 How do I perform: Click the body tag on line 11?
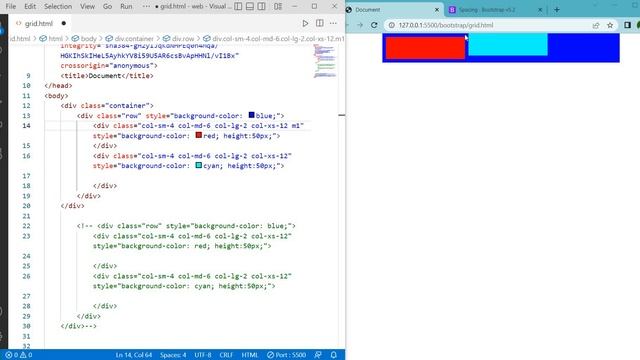pyautogui.click(x=56, y=96)
